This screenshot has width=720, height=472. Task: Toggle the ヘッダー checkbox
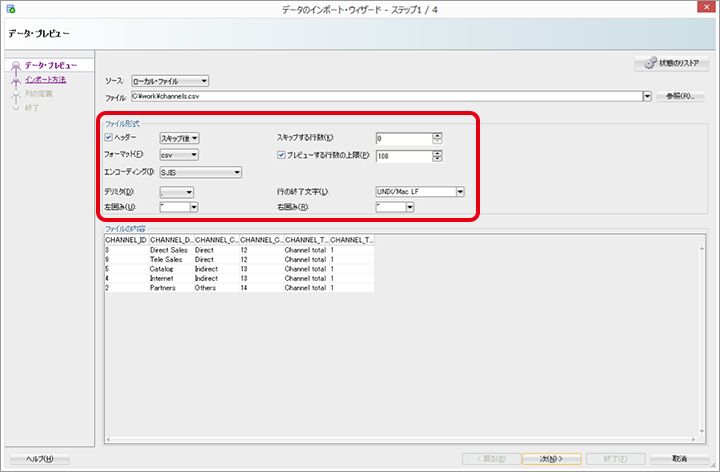(x=110, y=137)
